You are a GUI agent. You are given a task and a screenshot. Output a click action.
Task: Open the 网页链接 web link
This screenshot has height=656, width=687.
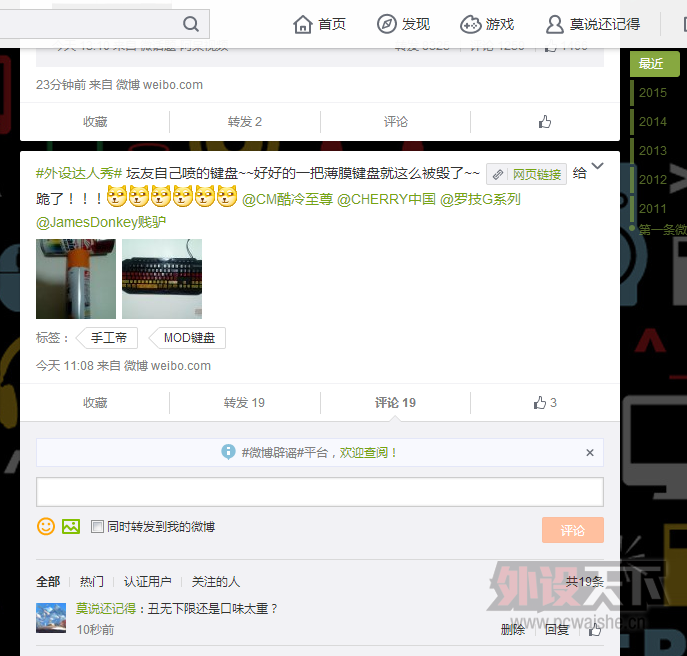click(526, 174)
